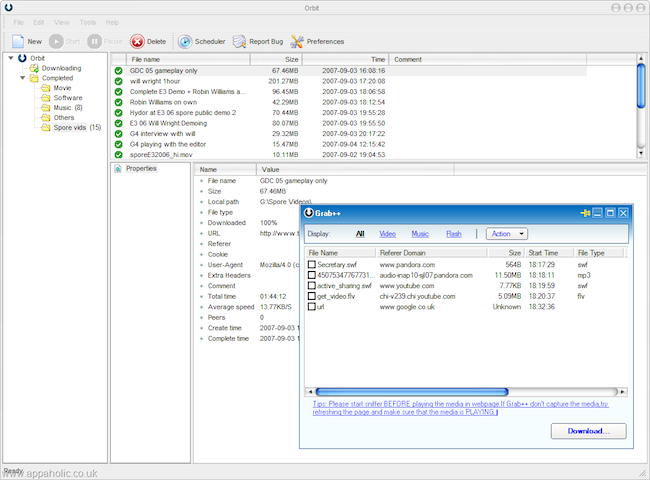Open the Tools menu
This screenshot has width=650, height=480.
87,22
